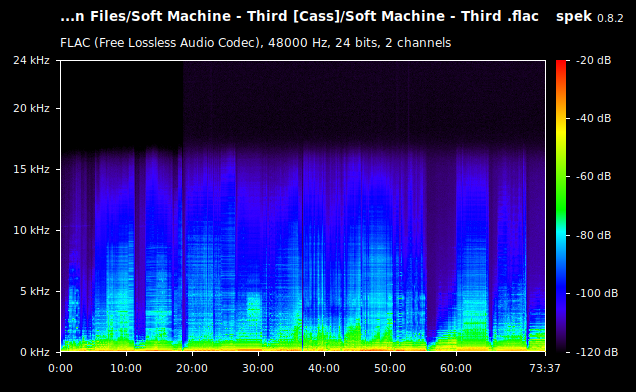Click the dB color gradient legend bar

[x=561, y=206]
